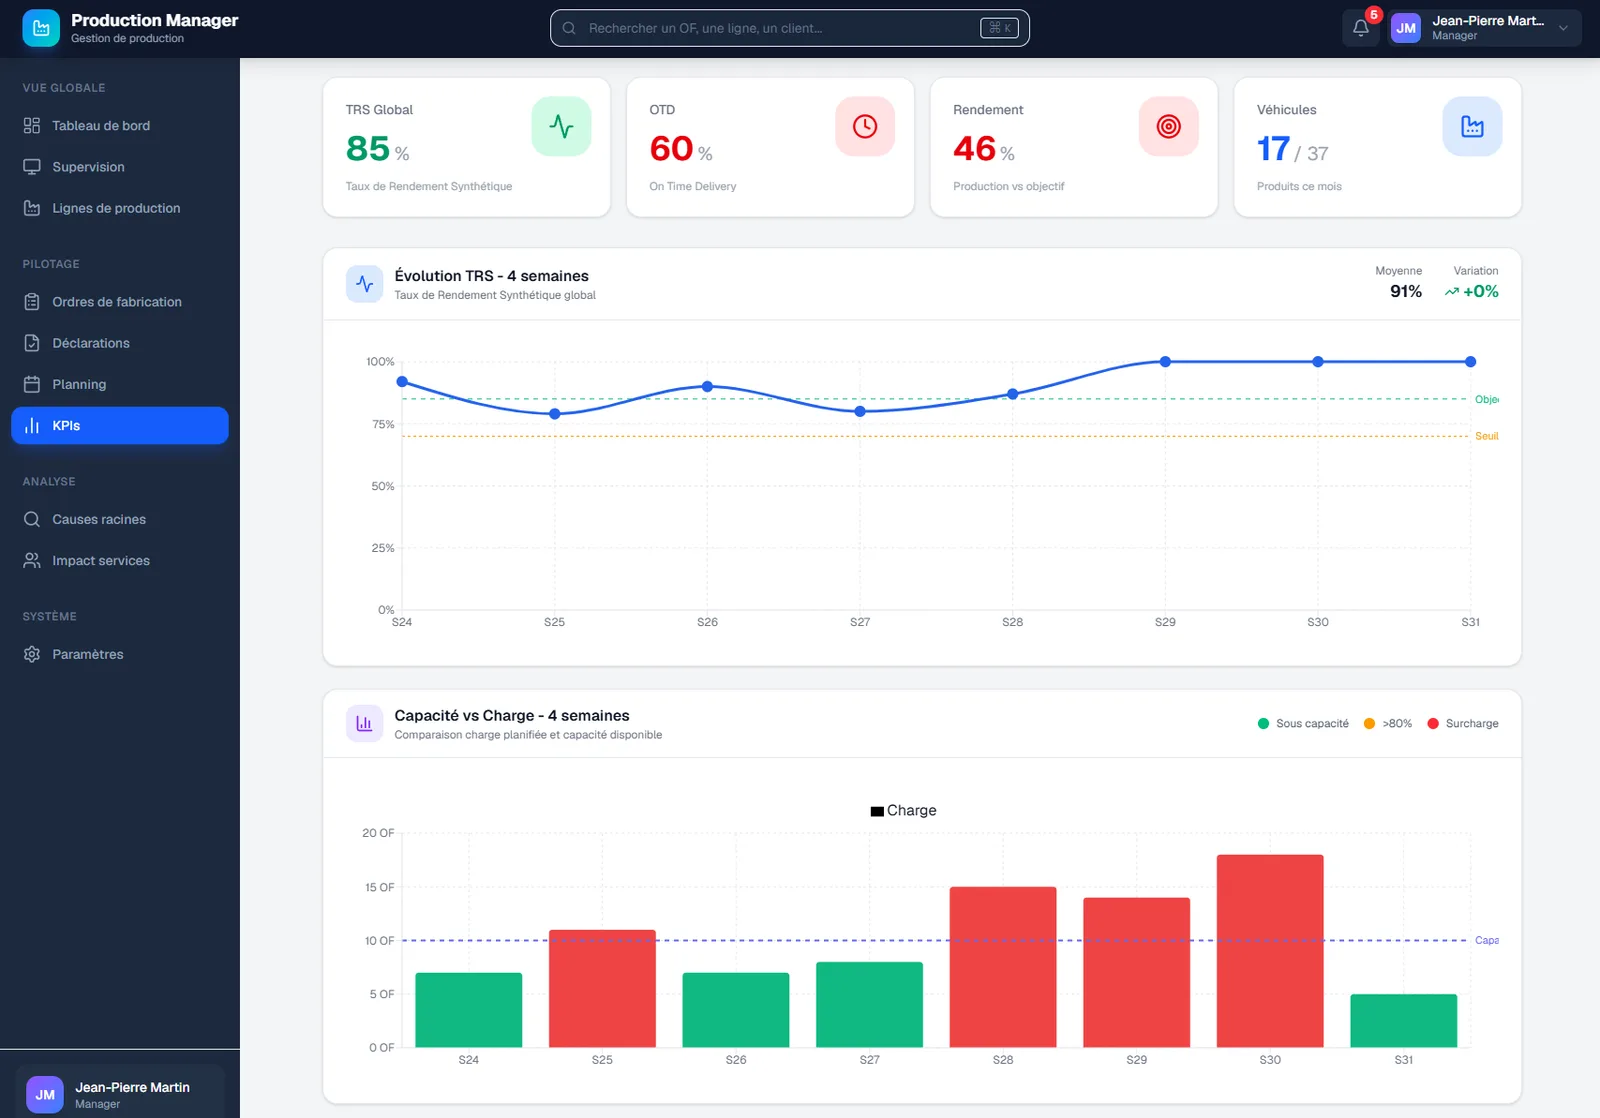This screenshot has width=1600, height=1118.
Task: Click the Sous capacité green legend dot
Action: tap(1263, 724)
